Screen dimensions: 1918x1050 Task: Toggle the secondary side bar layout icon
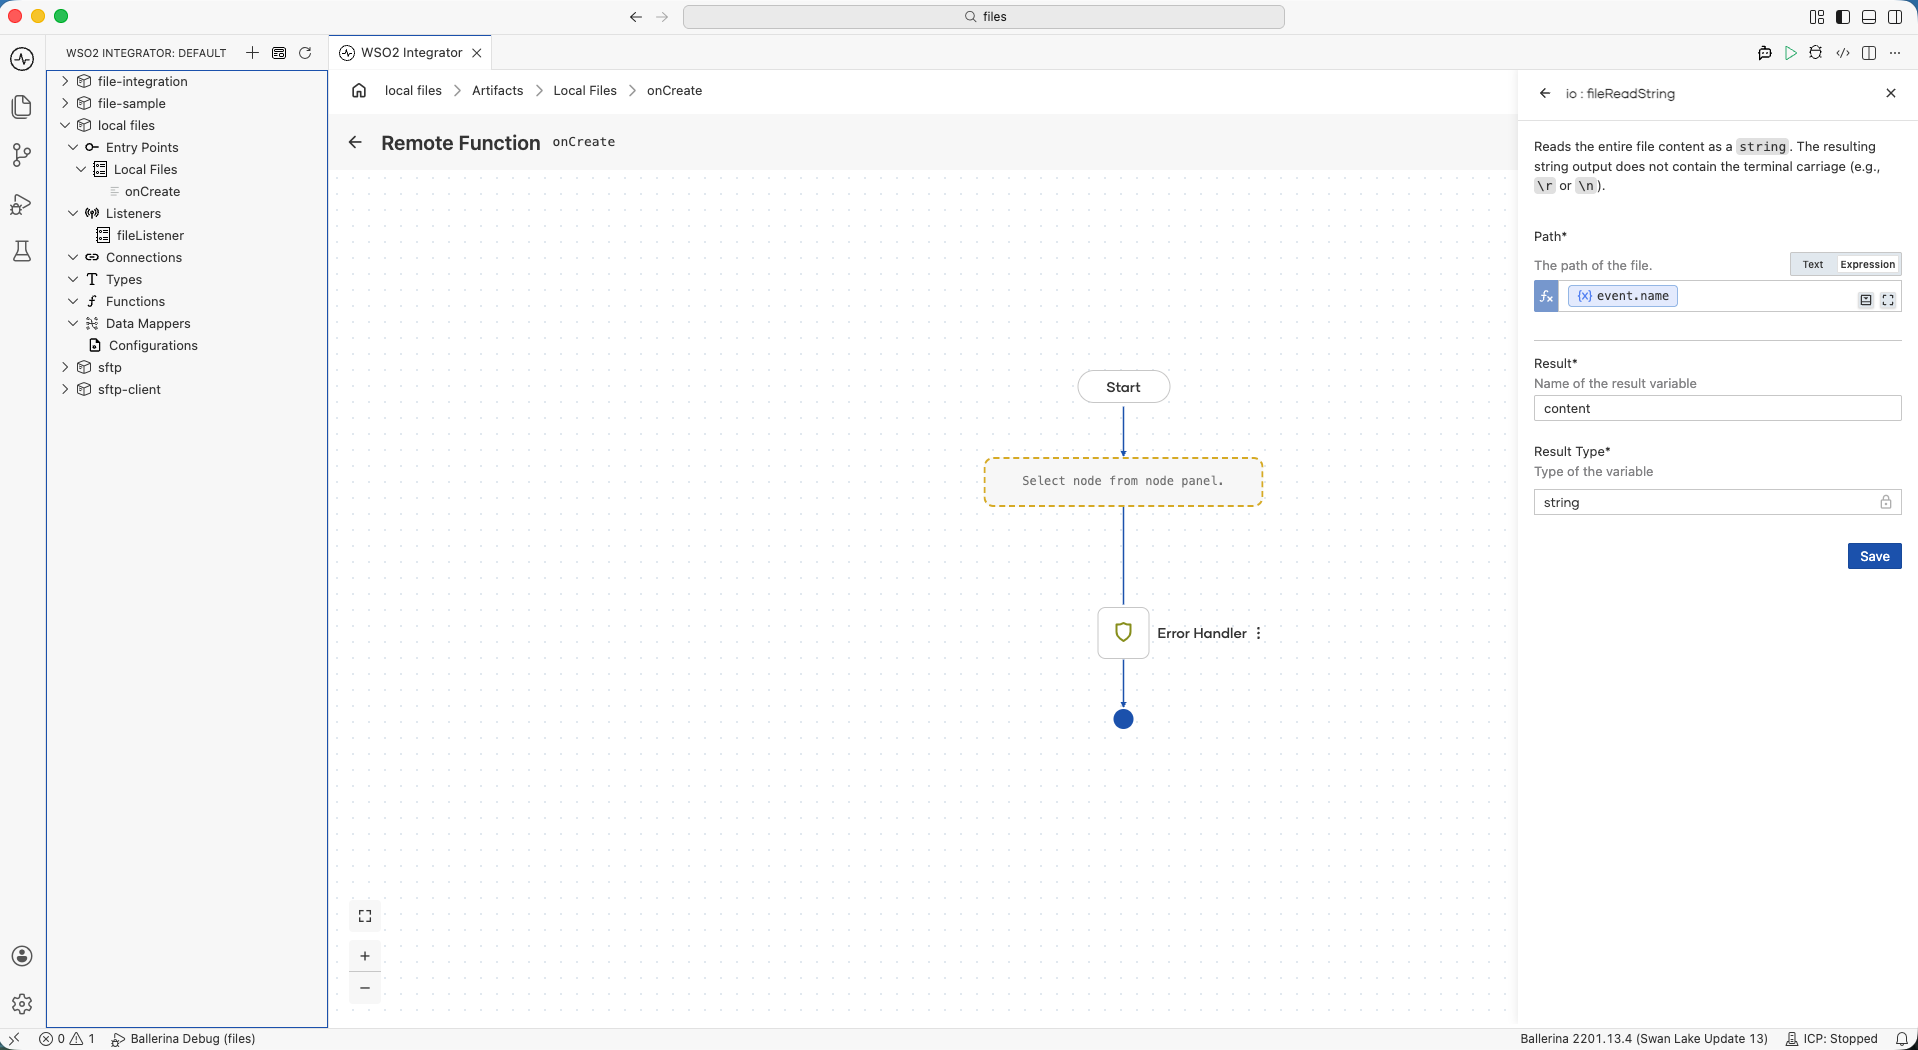[1895, 17]
